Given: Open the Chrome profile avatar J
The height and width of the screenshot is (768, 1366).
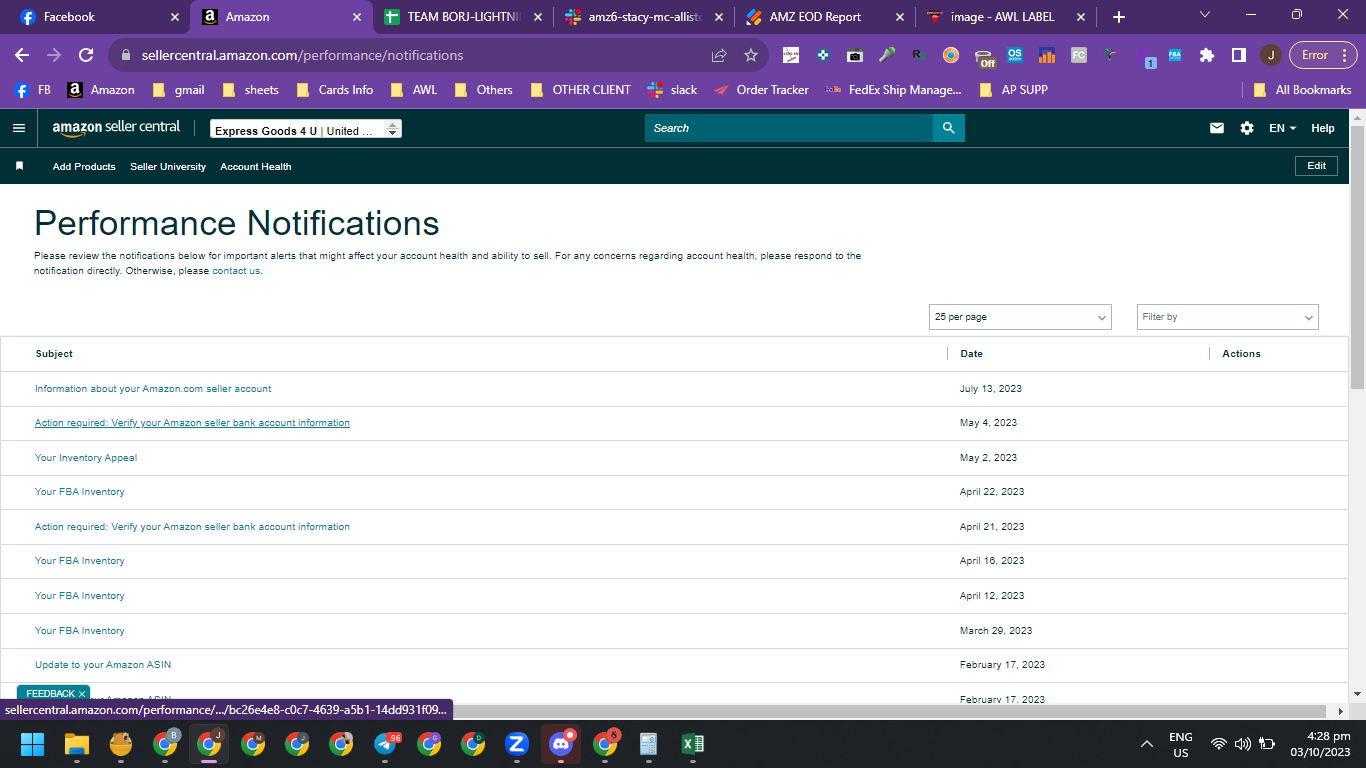Looking at the screenshot, I should 1270,55.
